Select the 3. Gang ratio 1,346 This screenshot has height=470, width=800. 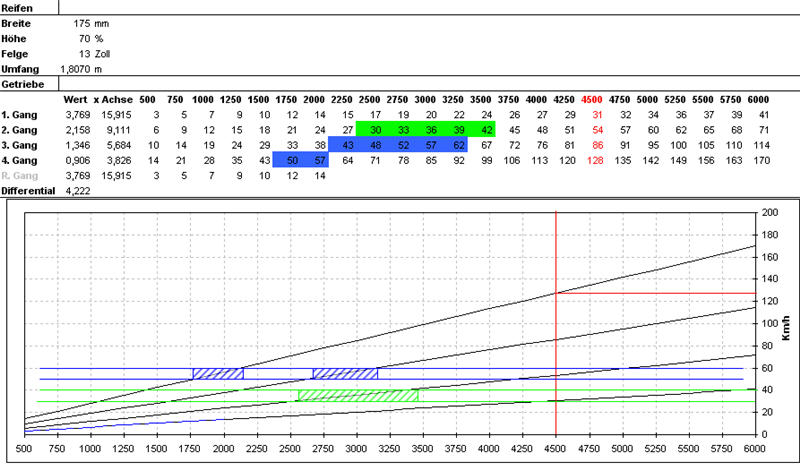[x=77, y=145]
